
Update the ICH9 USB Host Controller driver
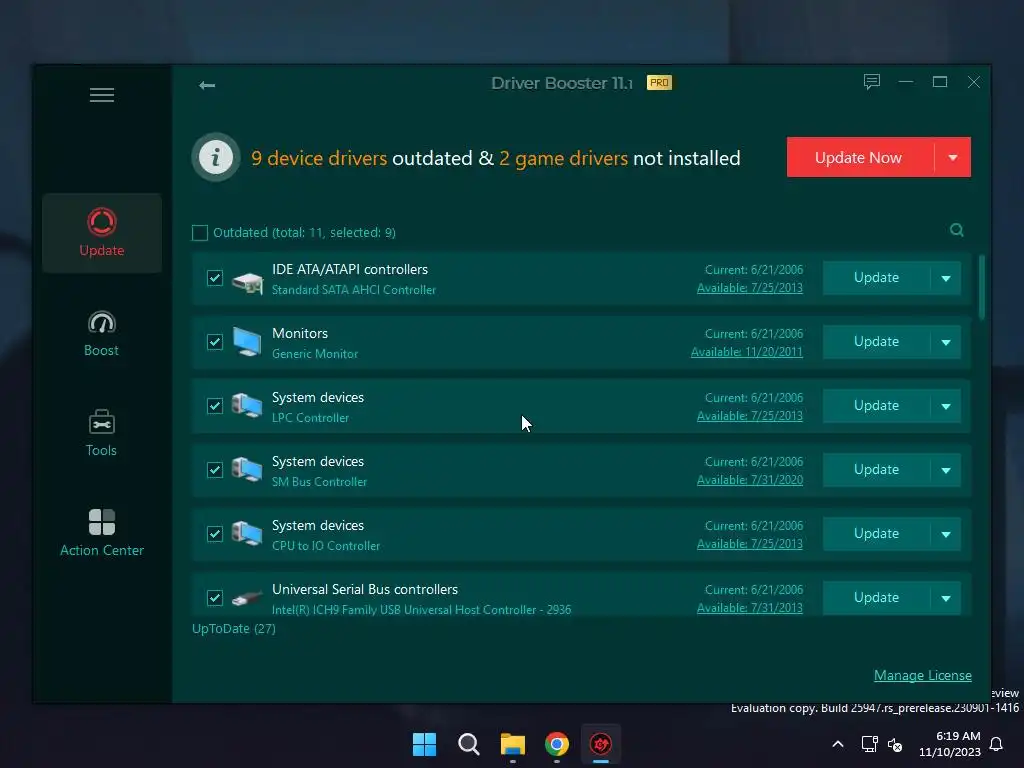point(876,598)
